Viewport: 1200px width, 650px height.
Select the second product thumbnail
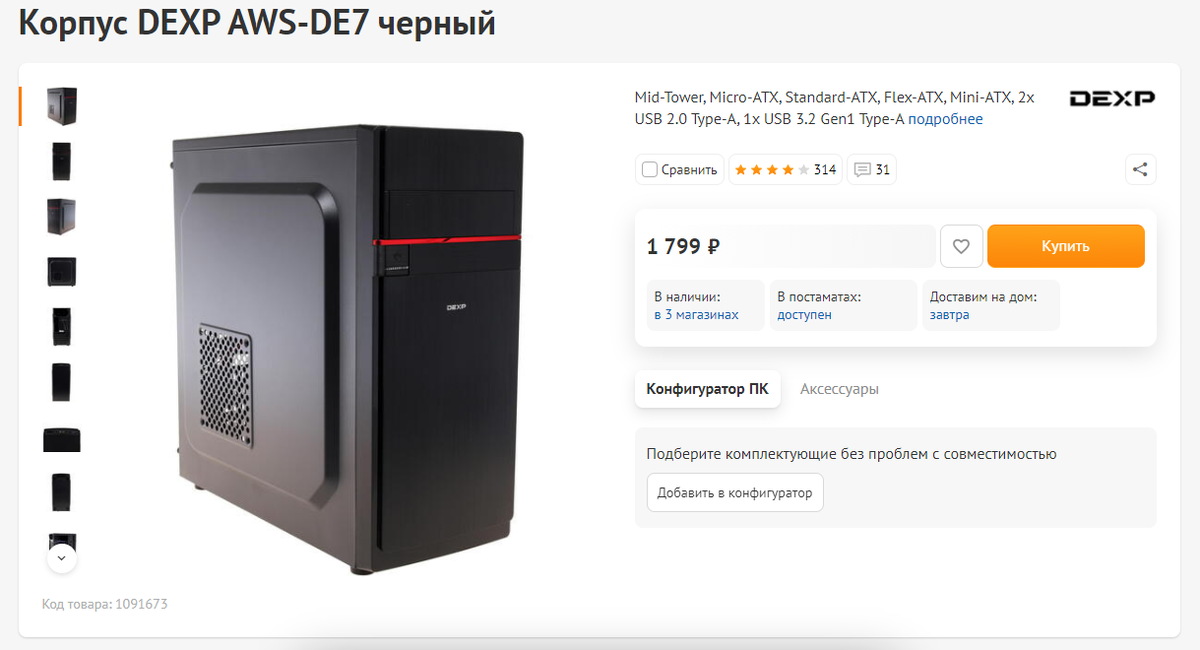pos(62,161)
